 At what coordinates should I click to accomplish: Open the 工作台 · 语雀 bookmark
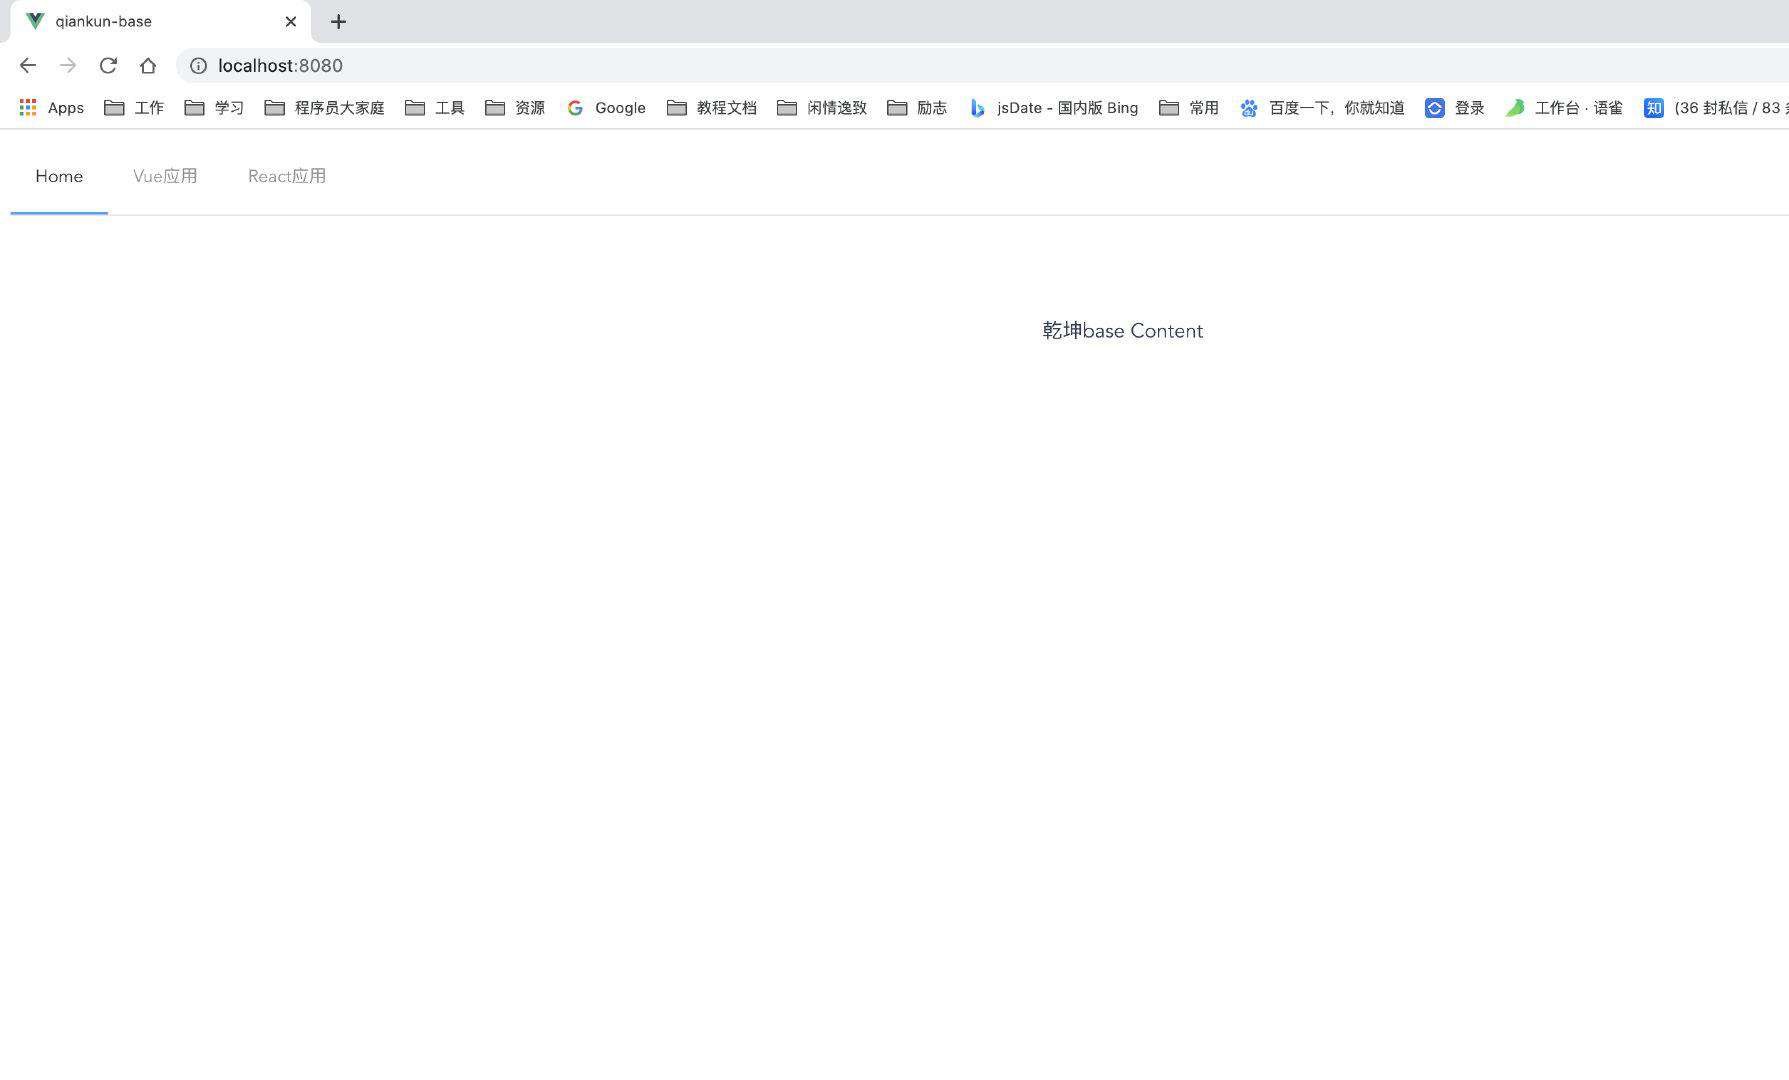tap(1564, 107)
